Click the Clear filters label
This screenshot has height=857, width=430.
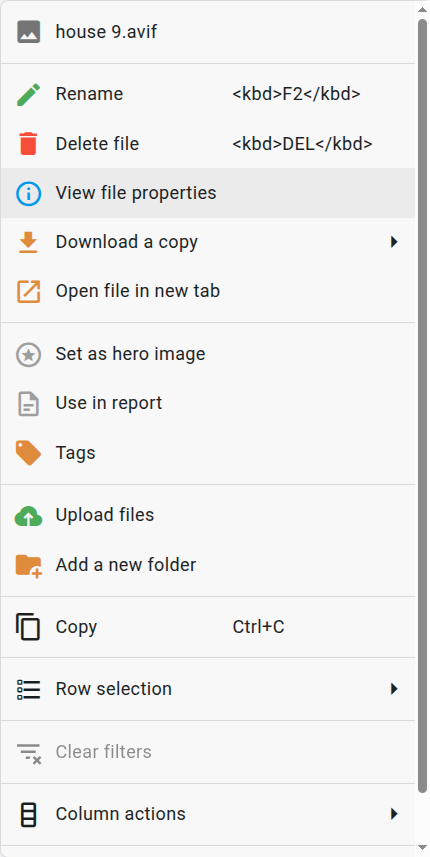tap(103, 752)
